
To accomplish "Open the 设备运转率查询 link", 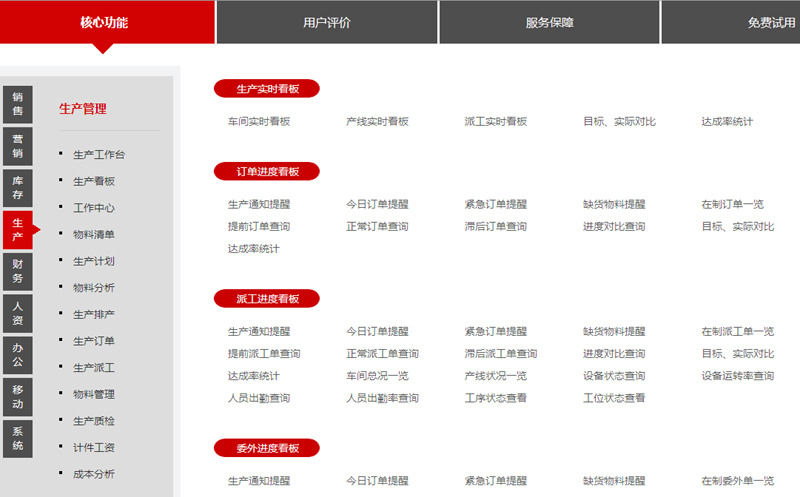I will pos(737,376).
